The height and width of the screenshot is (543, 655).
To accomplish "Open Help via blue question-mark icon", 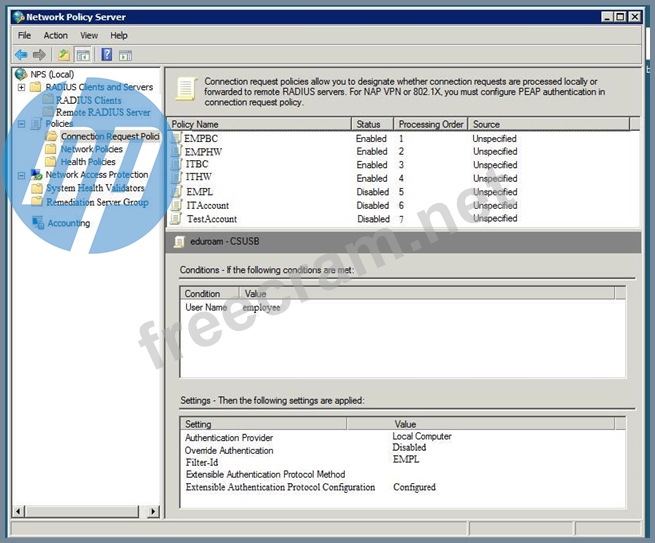I will (107, 54).
